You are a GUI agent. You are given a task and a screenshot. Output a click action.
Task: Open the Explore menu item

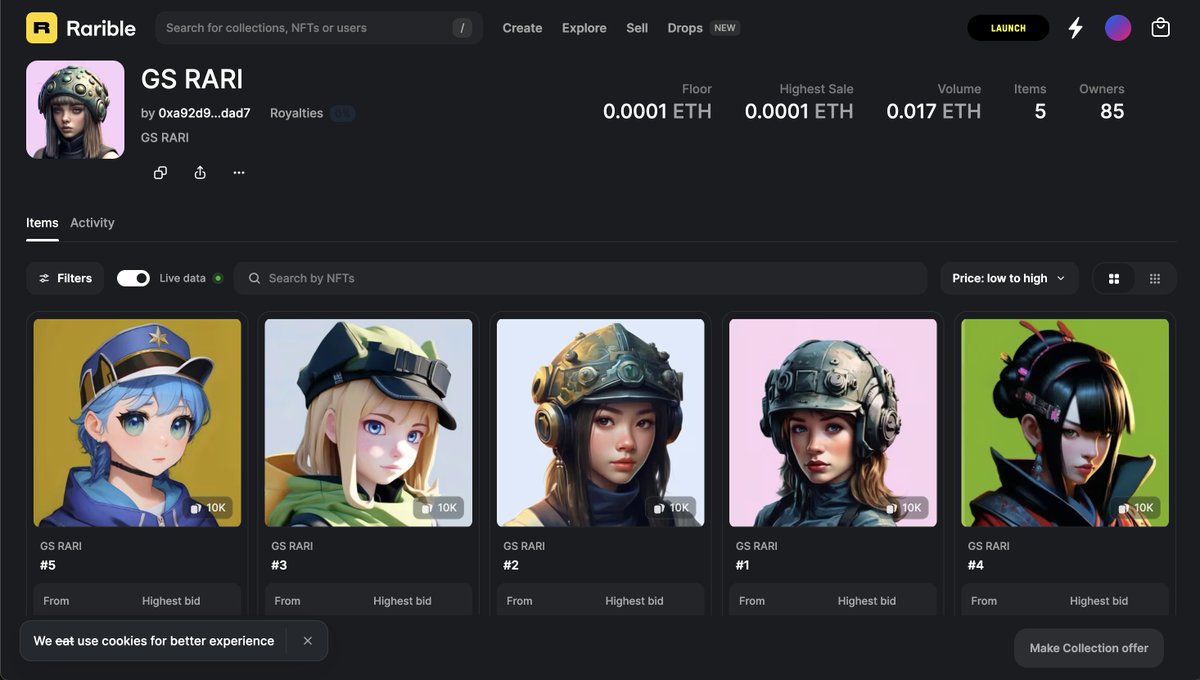584,28
